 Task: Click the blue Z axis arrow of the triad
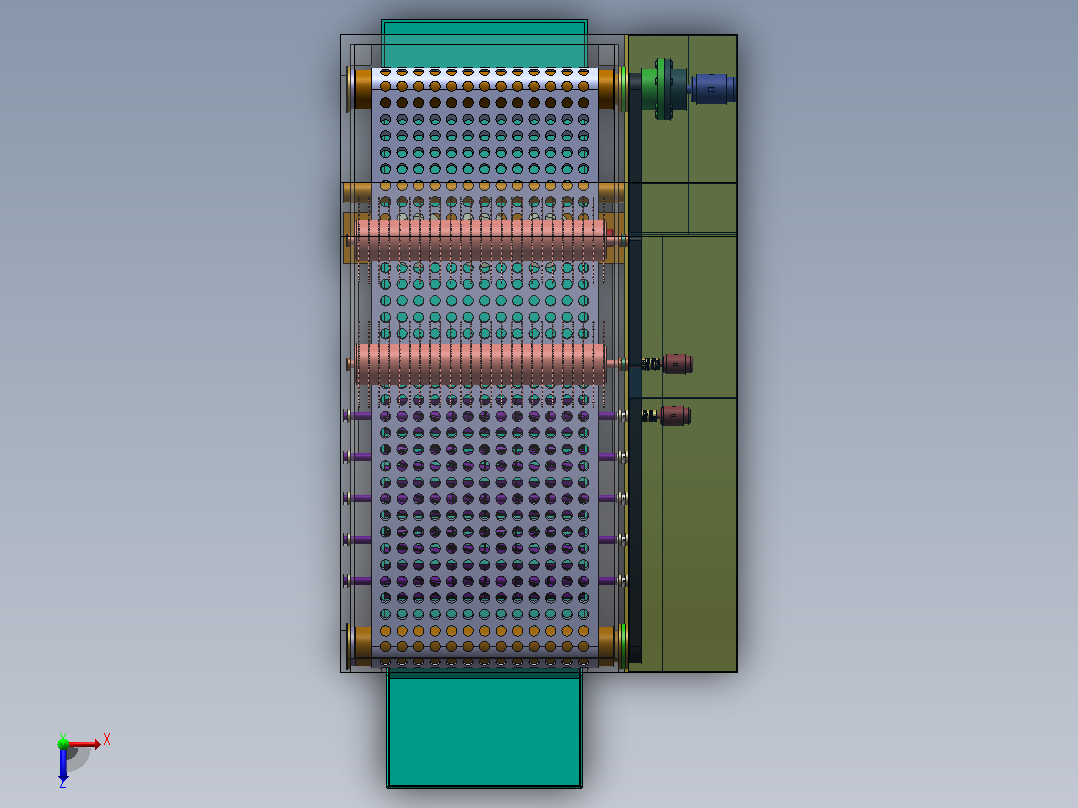[x=63, y=763]
